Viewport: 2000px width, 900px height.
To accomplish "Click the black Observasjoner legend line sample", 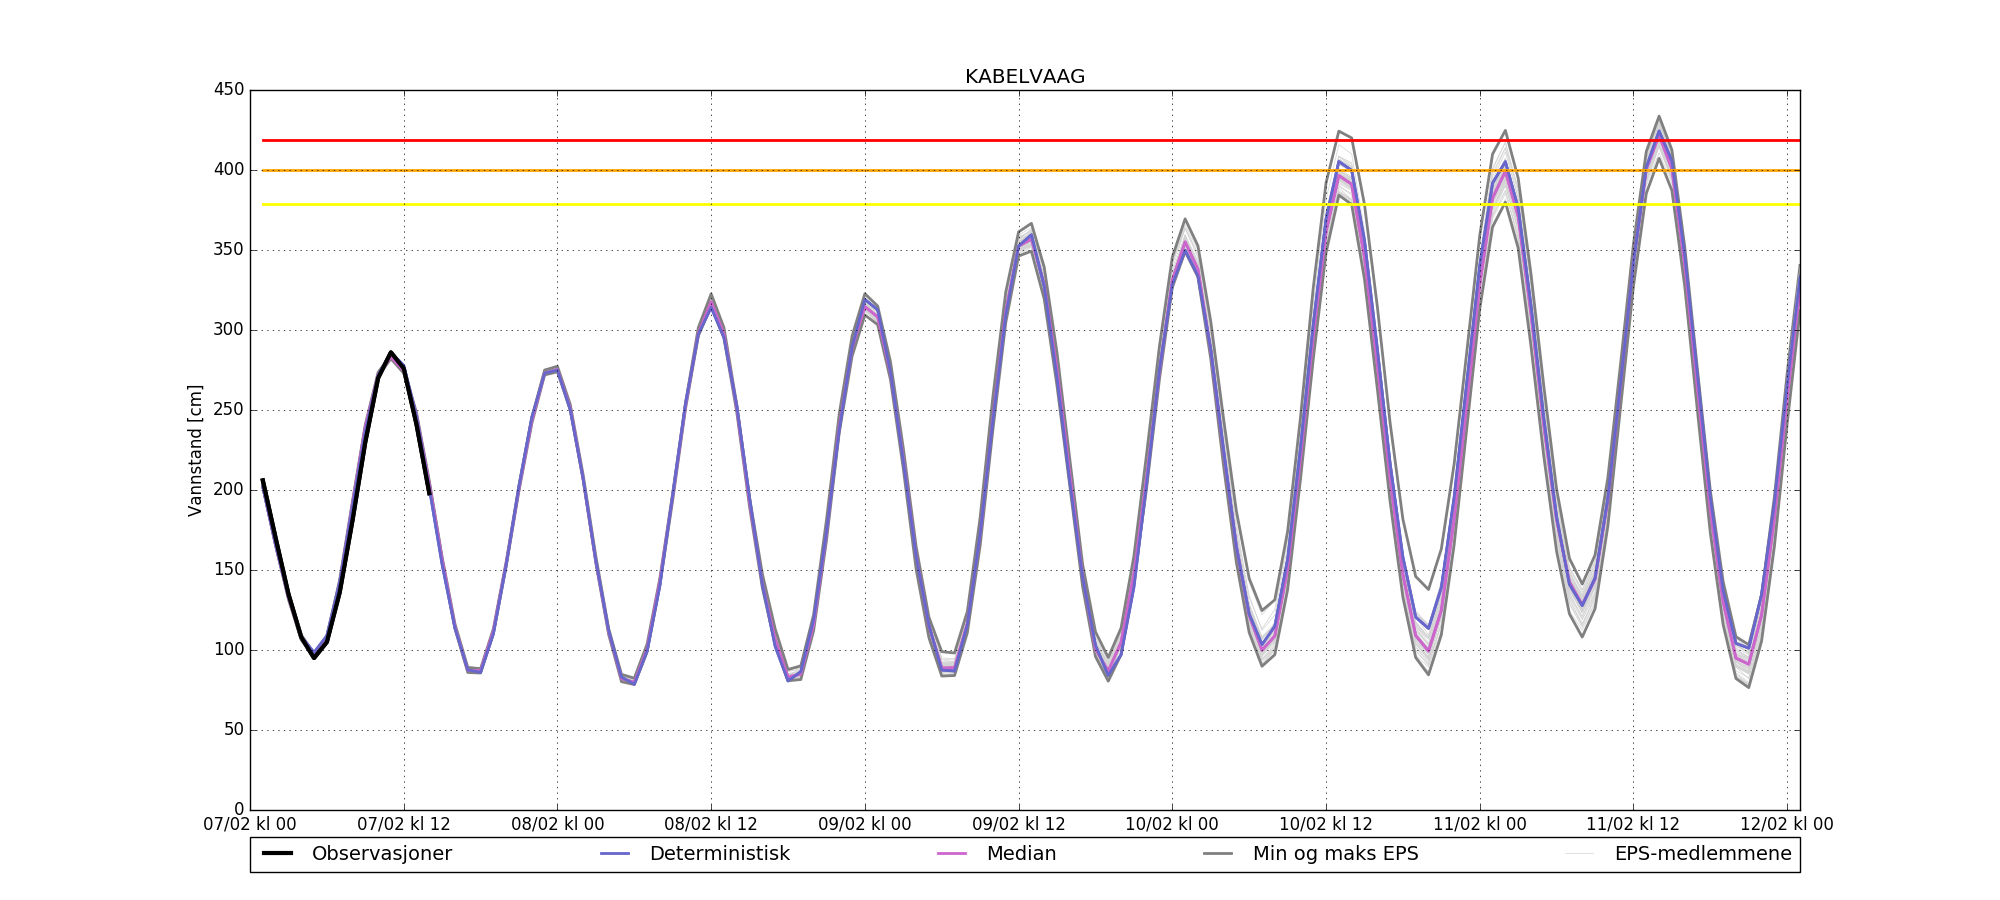I will [277, 853].
